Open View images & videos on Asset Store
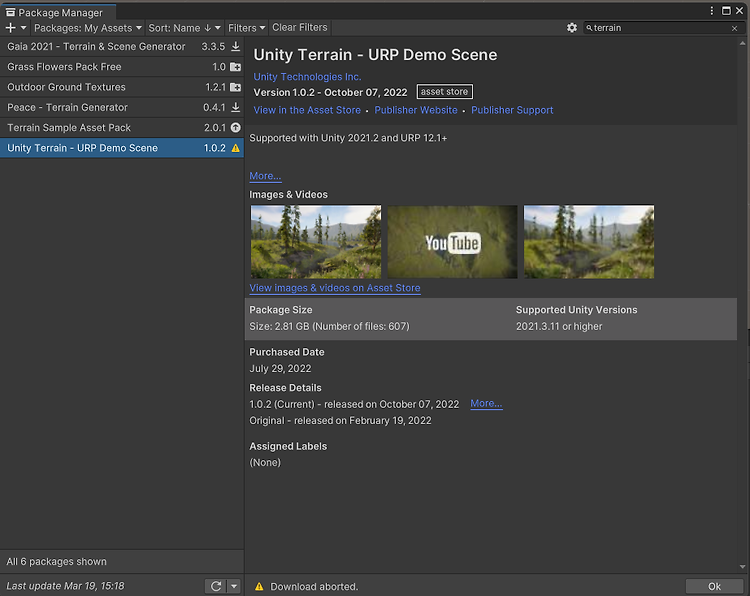This screenshot has width=750, height=596. tap(335, 288)
